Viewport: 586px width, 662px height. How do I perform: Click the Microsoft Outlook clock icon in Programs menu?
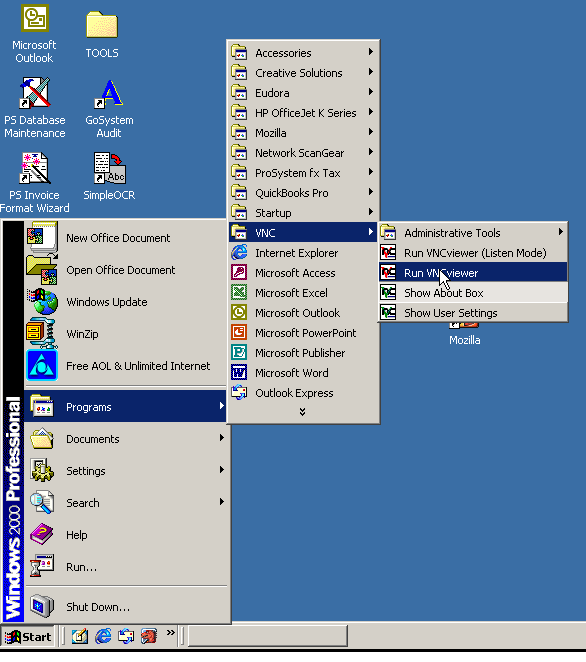click(x=239, y=312)
